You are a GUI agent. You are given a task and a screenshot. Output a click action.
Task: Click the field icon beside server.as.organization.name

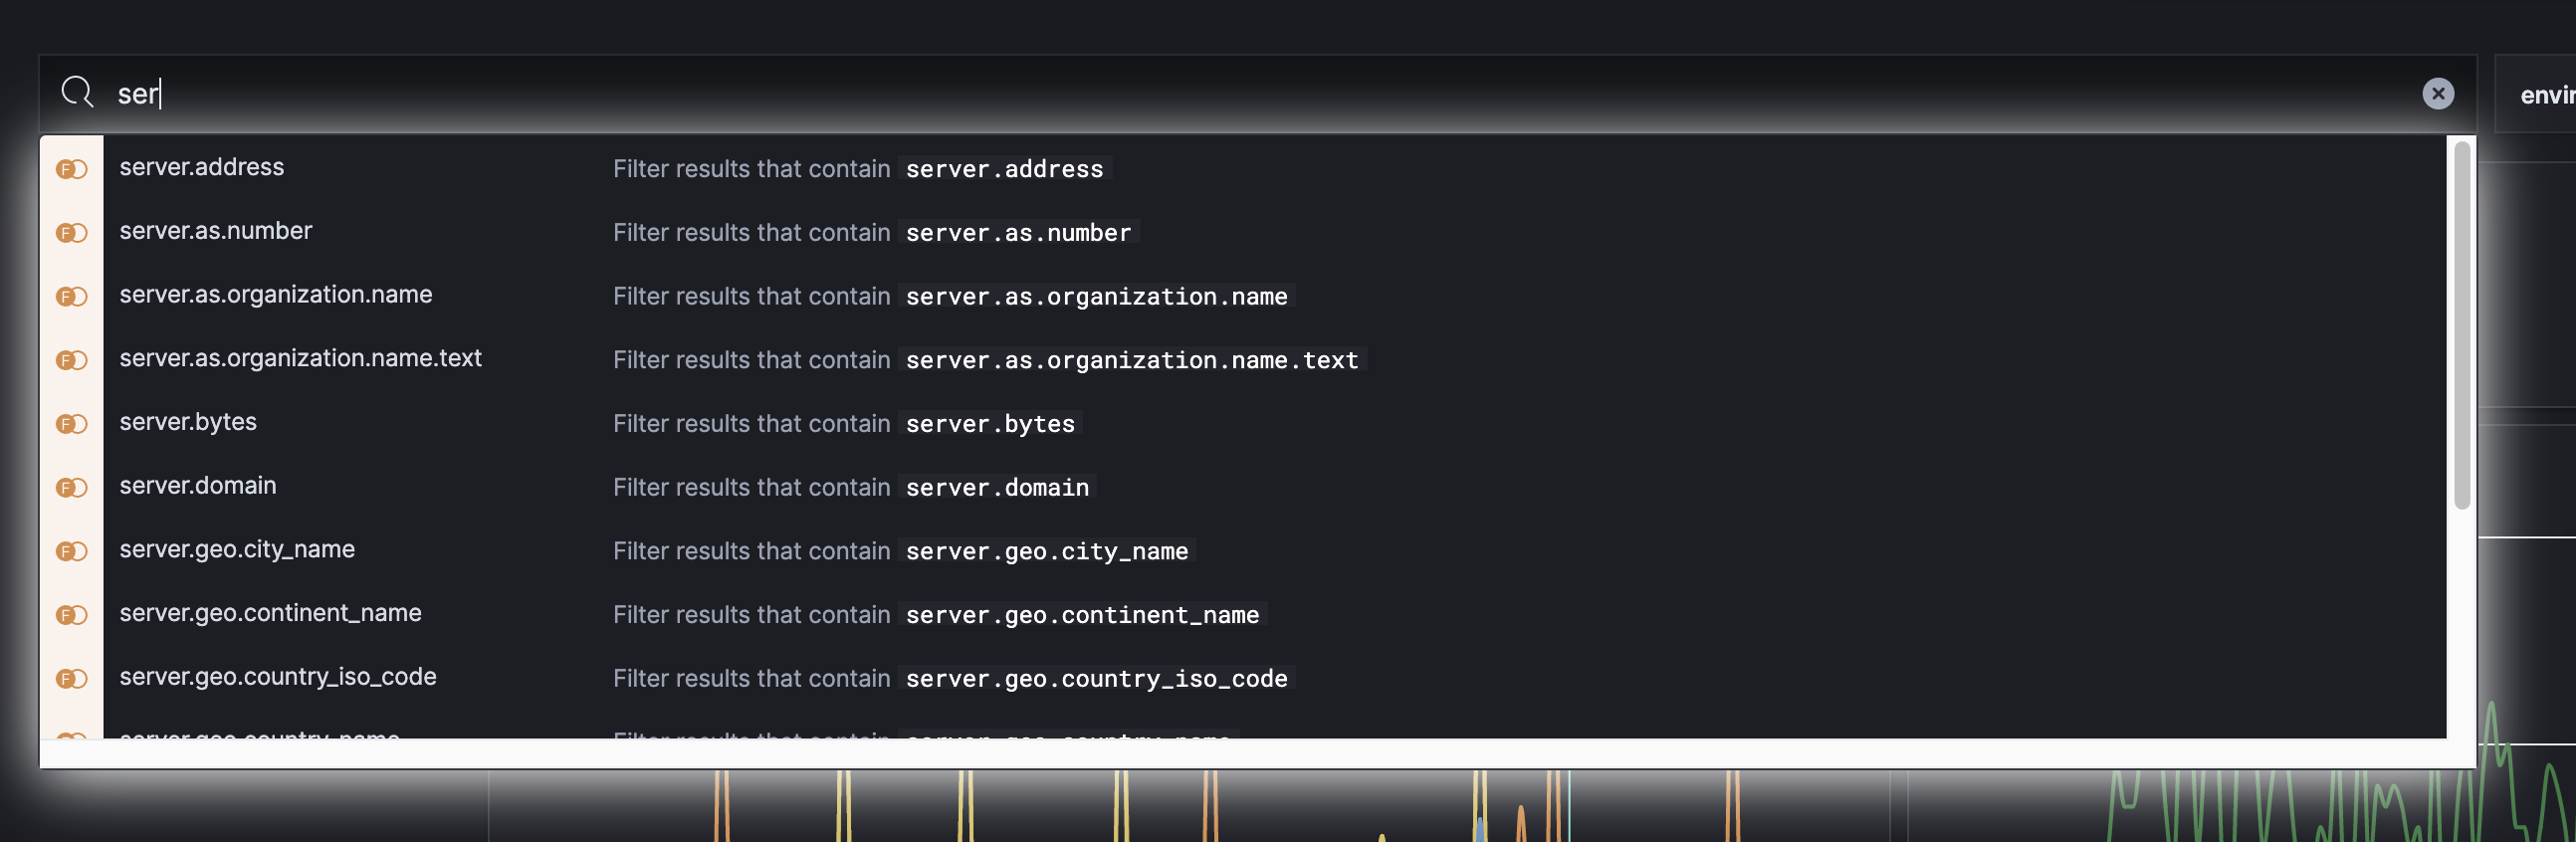click(x=72, y=297)
